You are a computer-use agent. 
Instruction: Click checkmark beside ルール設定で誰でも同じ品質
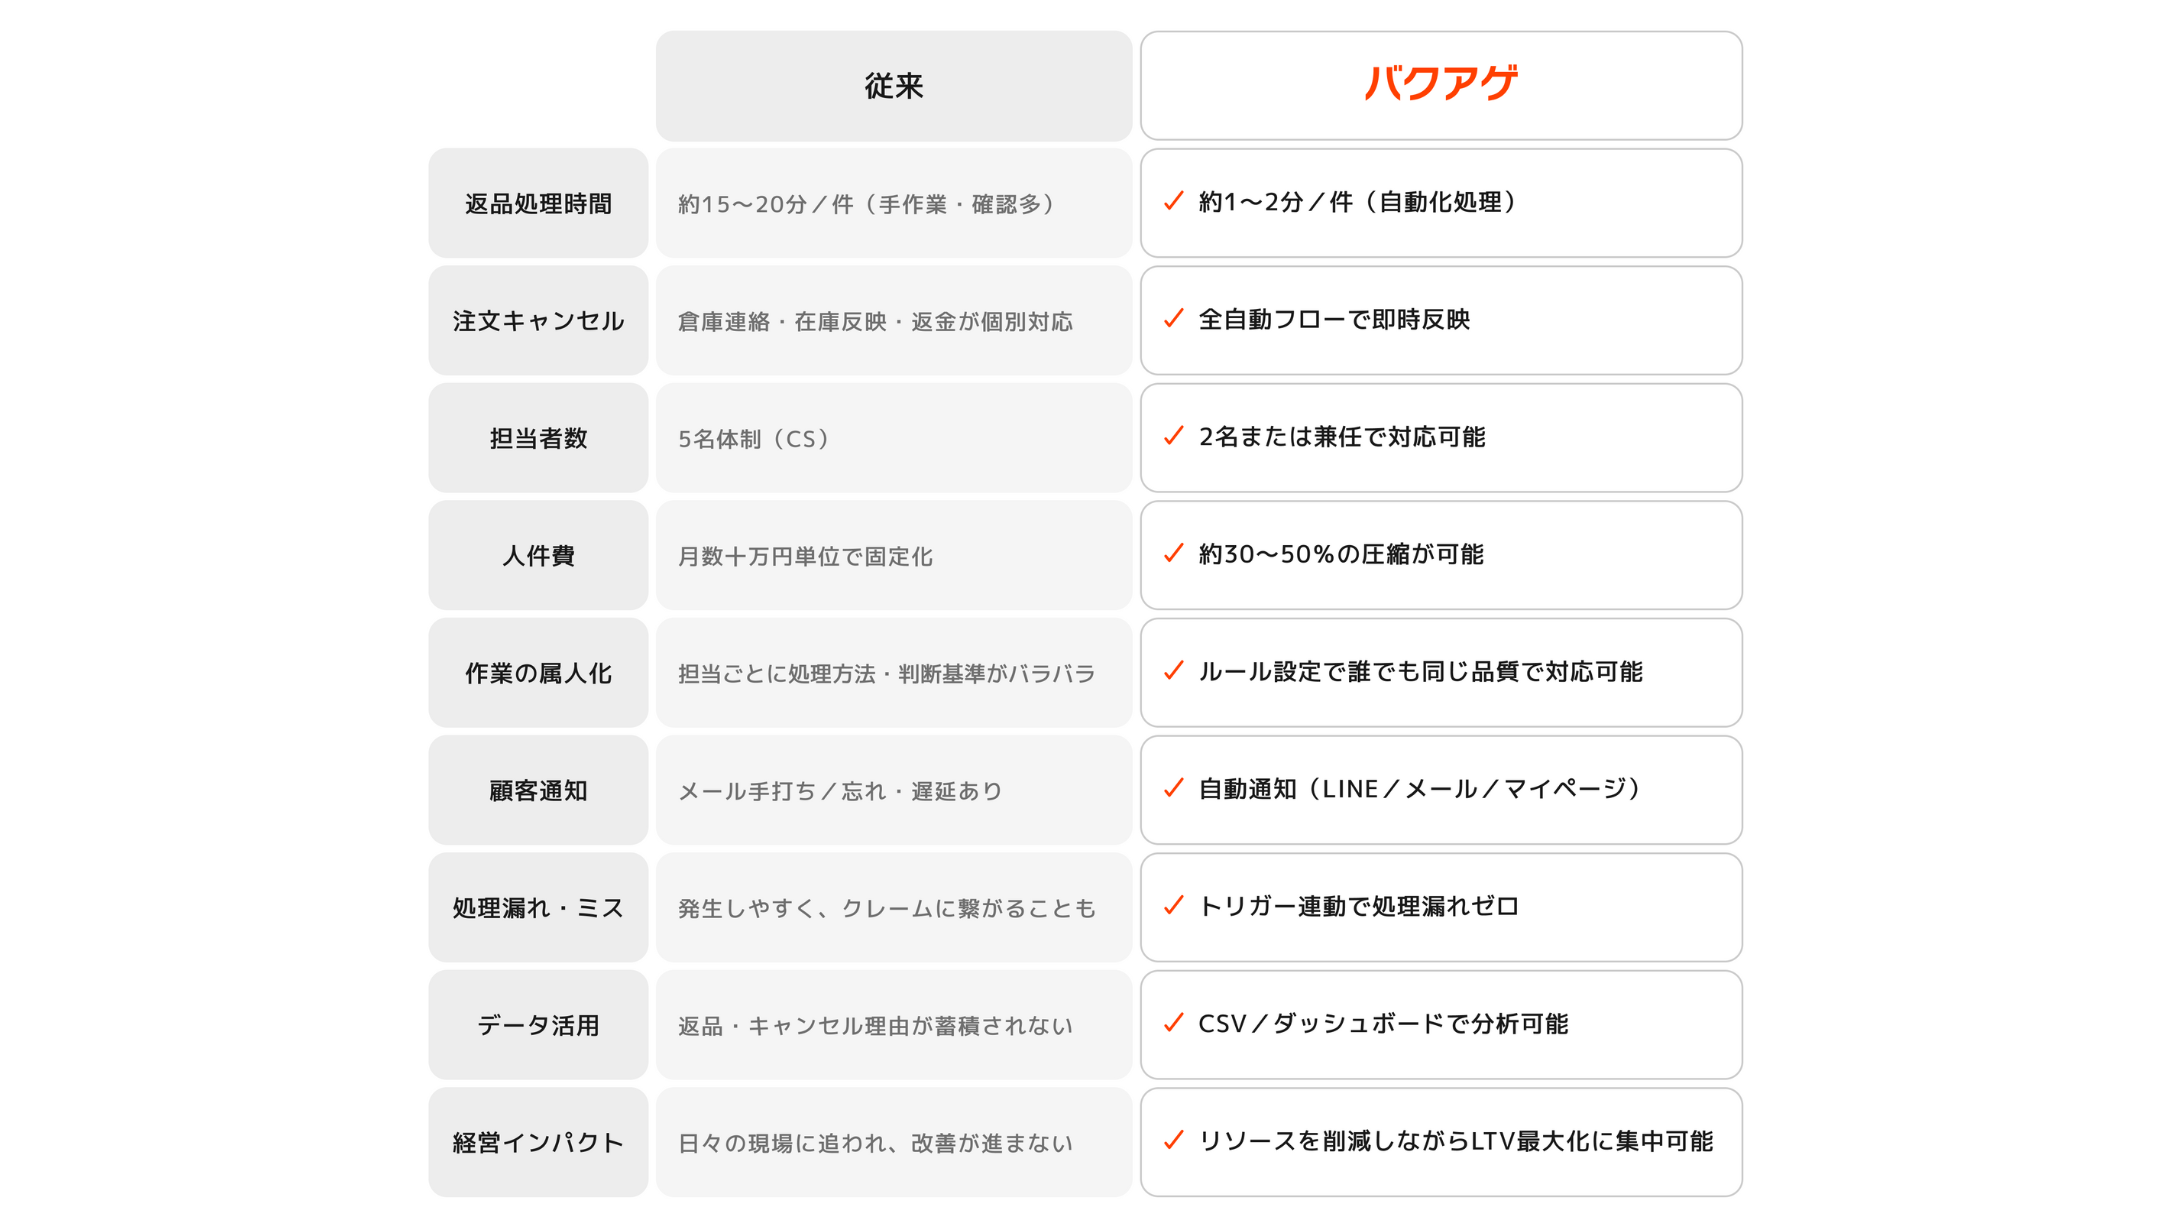point(1174,671)
